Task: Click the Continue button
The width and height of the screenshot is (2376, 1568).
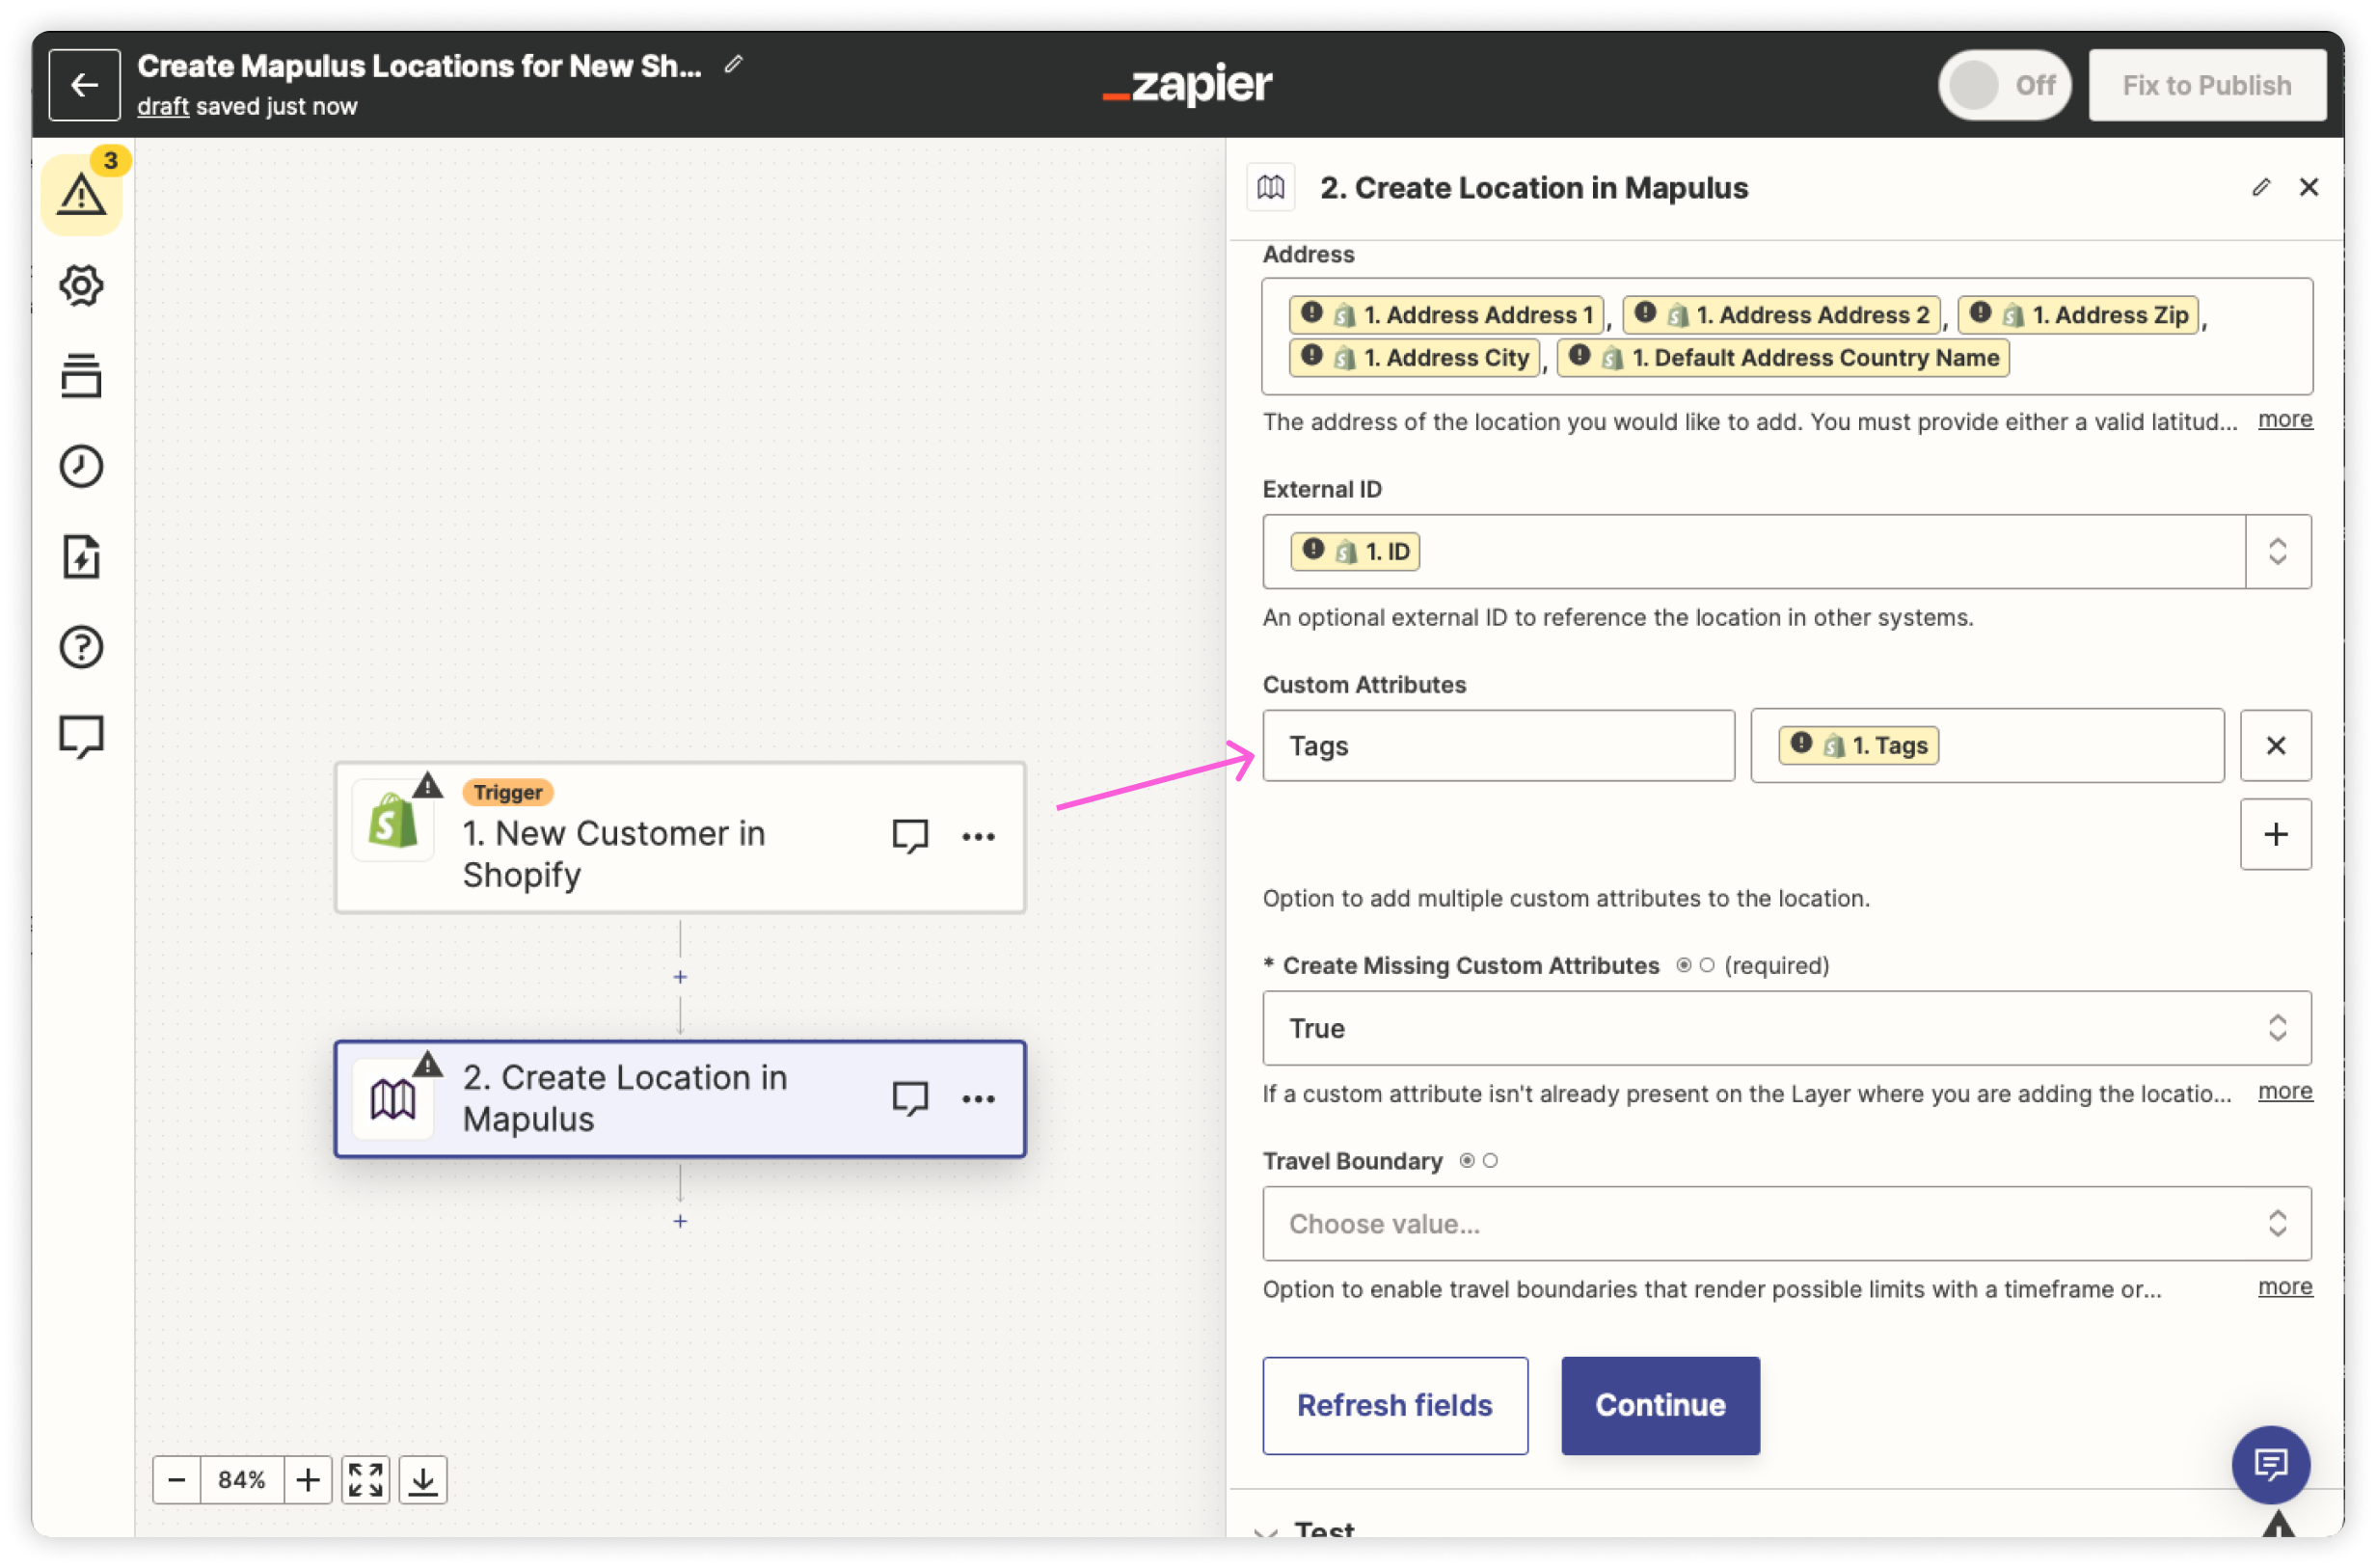Action: [x=1660, y=1406]
